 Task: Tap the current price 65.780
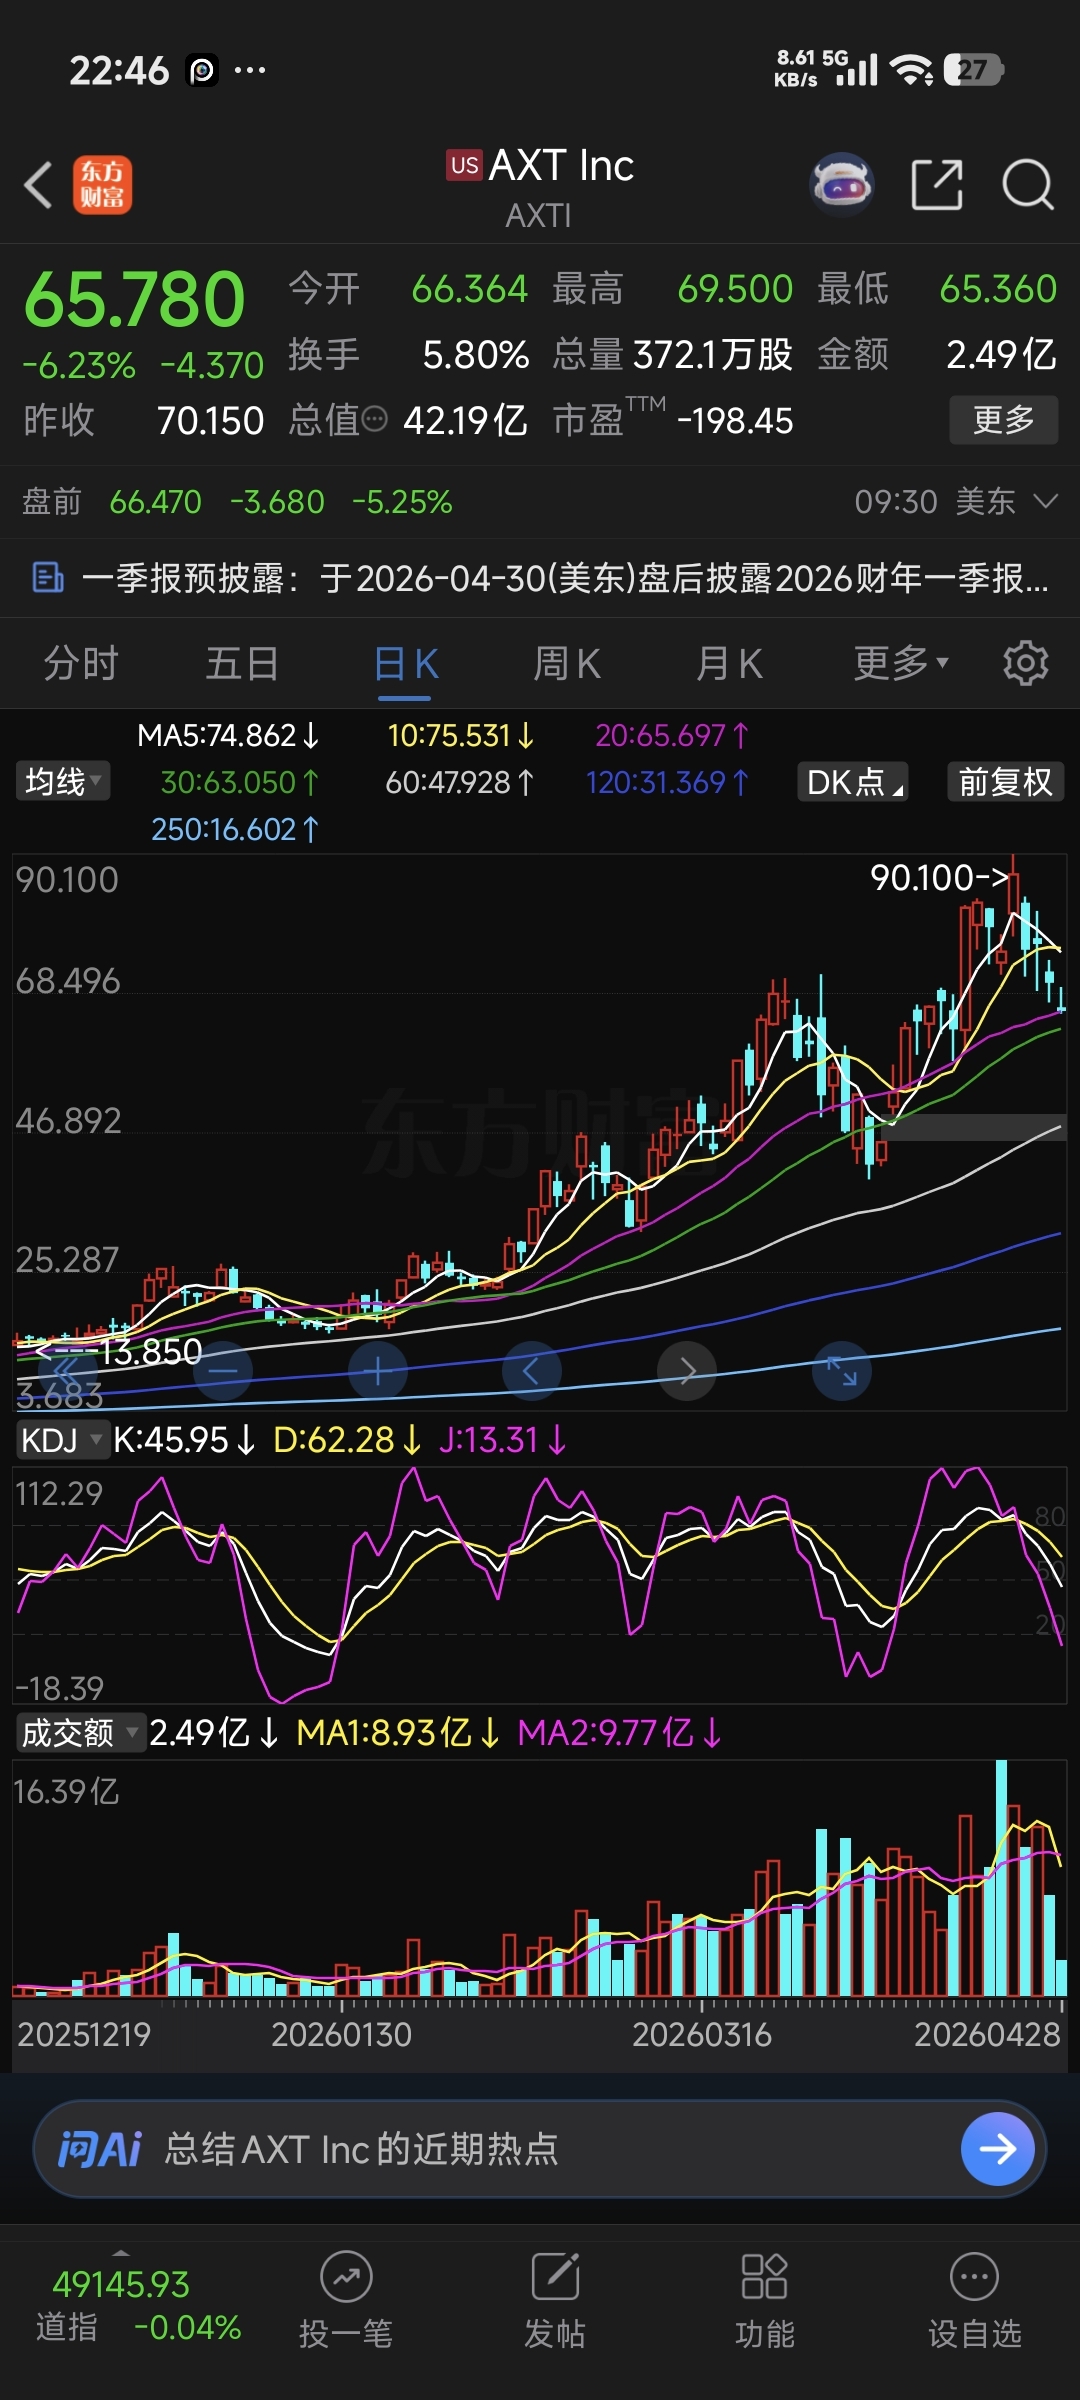point(134,299)
